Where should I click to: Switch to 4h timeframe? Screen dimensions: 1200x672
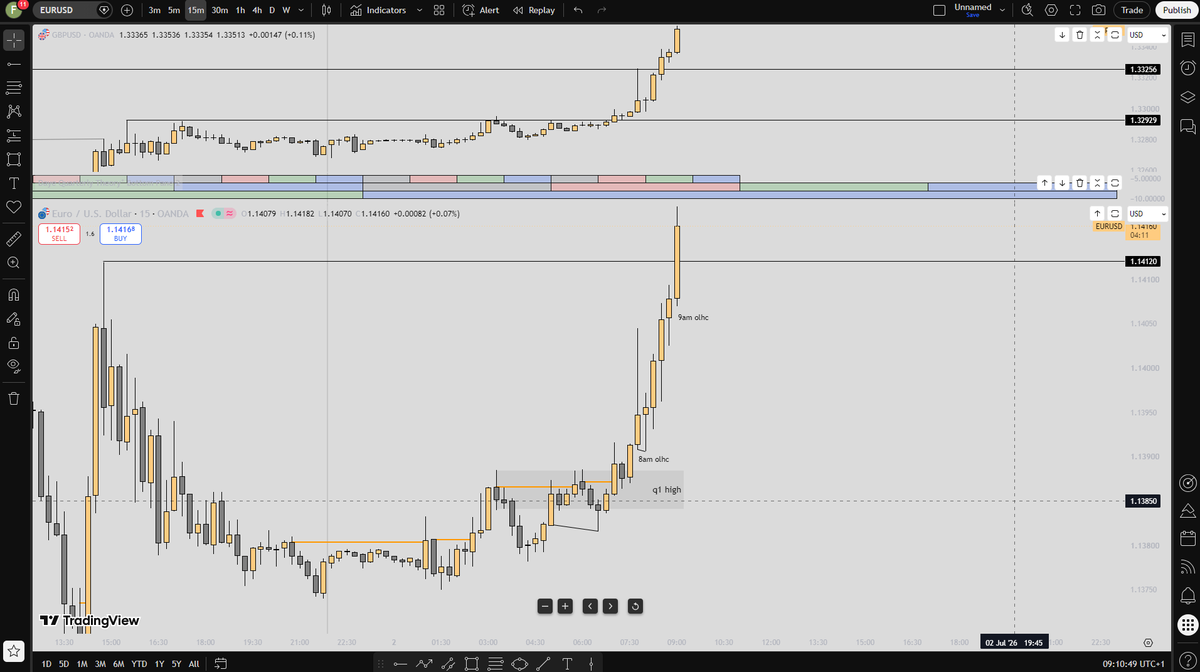[x=257, y=10]
